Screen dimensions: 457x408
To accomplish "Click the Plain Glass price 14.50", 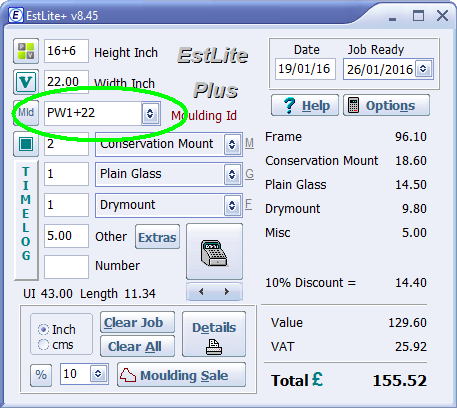I will pyautogui.click(x=411, y=185).
